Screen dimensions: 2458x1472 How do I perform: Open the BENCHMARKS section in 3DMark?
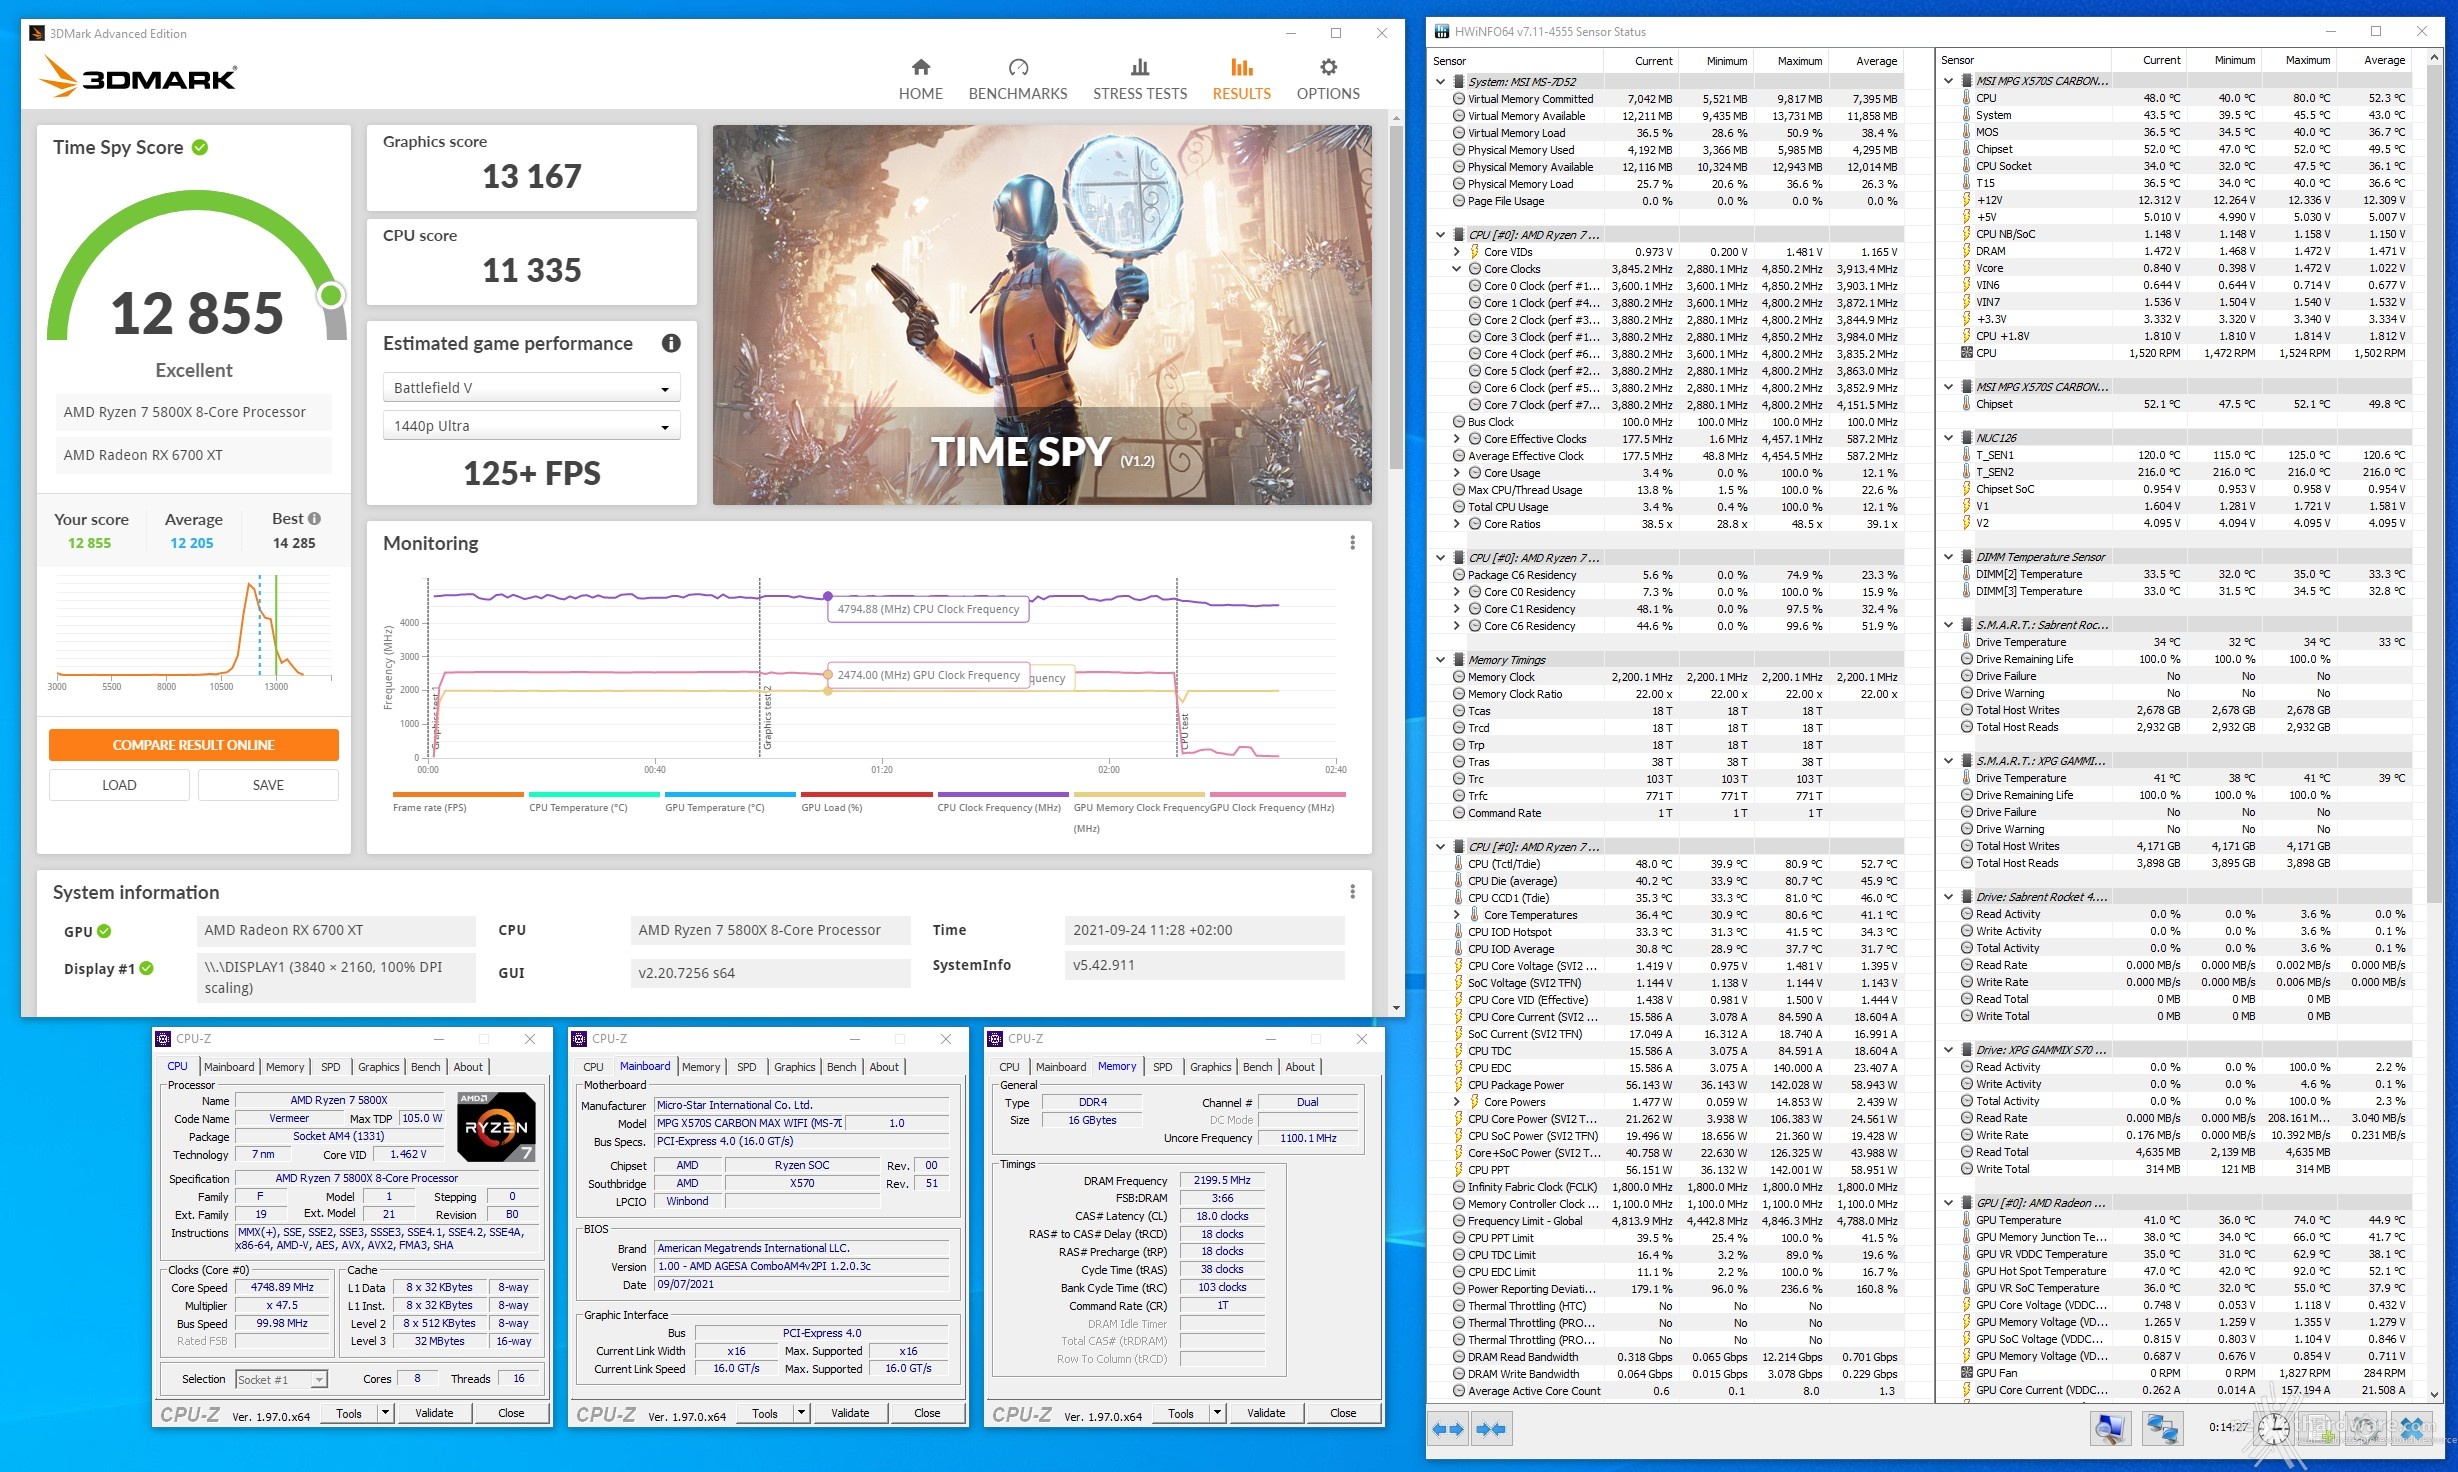pos(1017,79)
